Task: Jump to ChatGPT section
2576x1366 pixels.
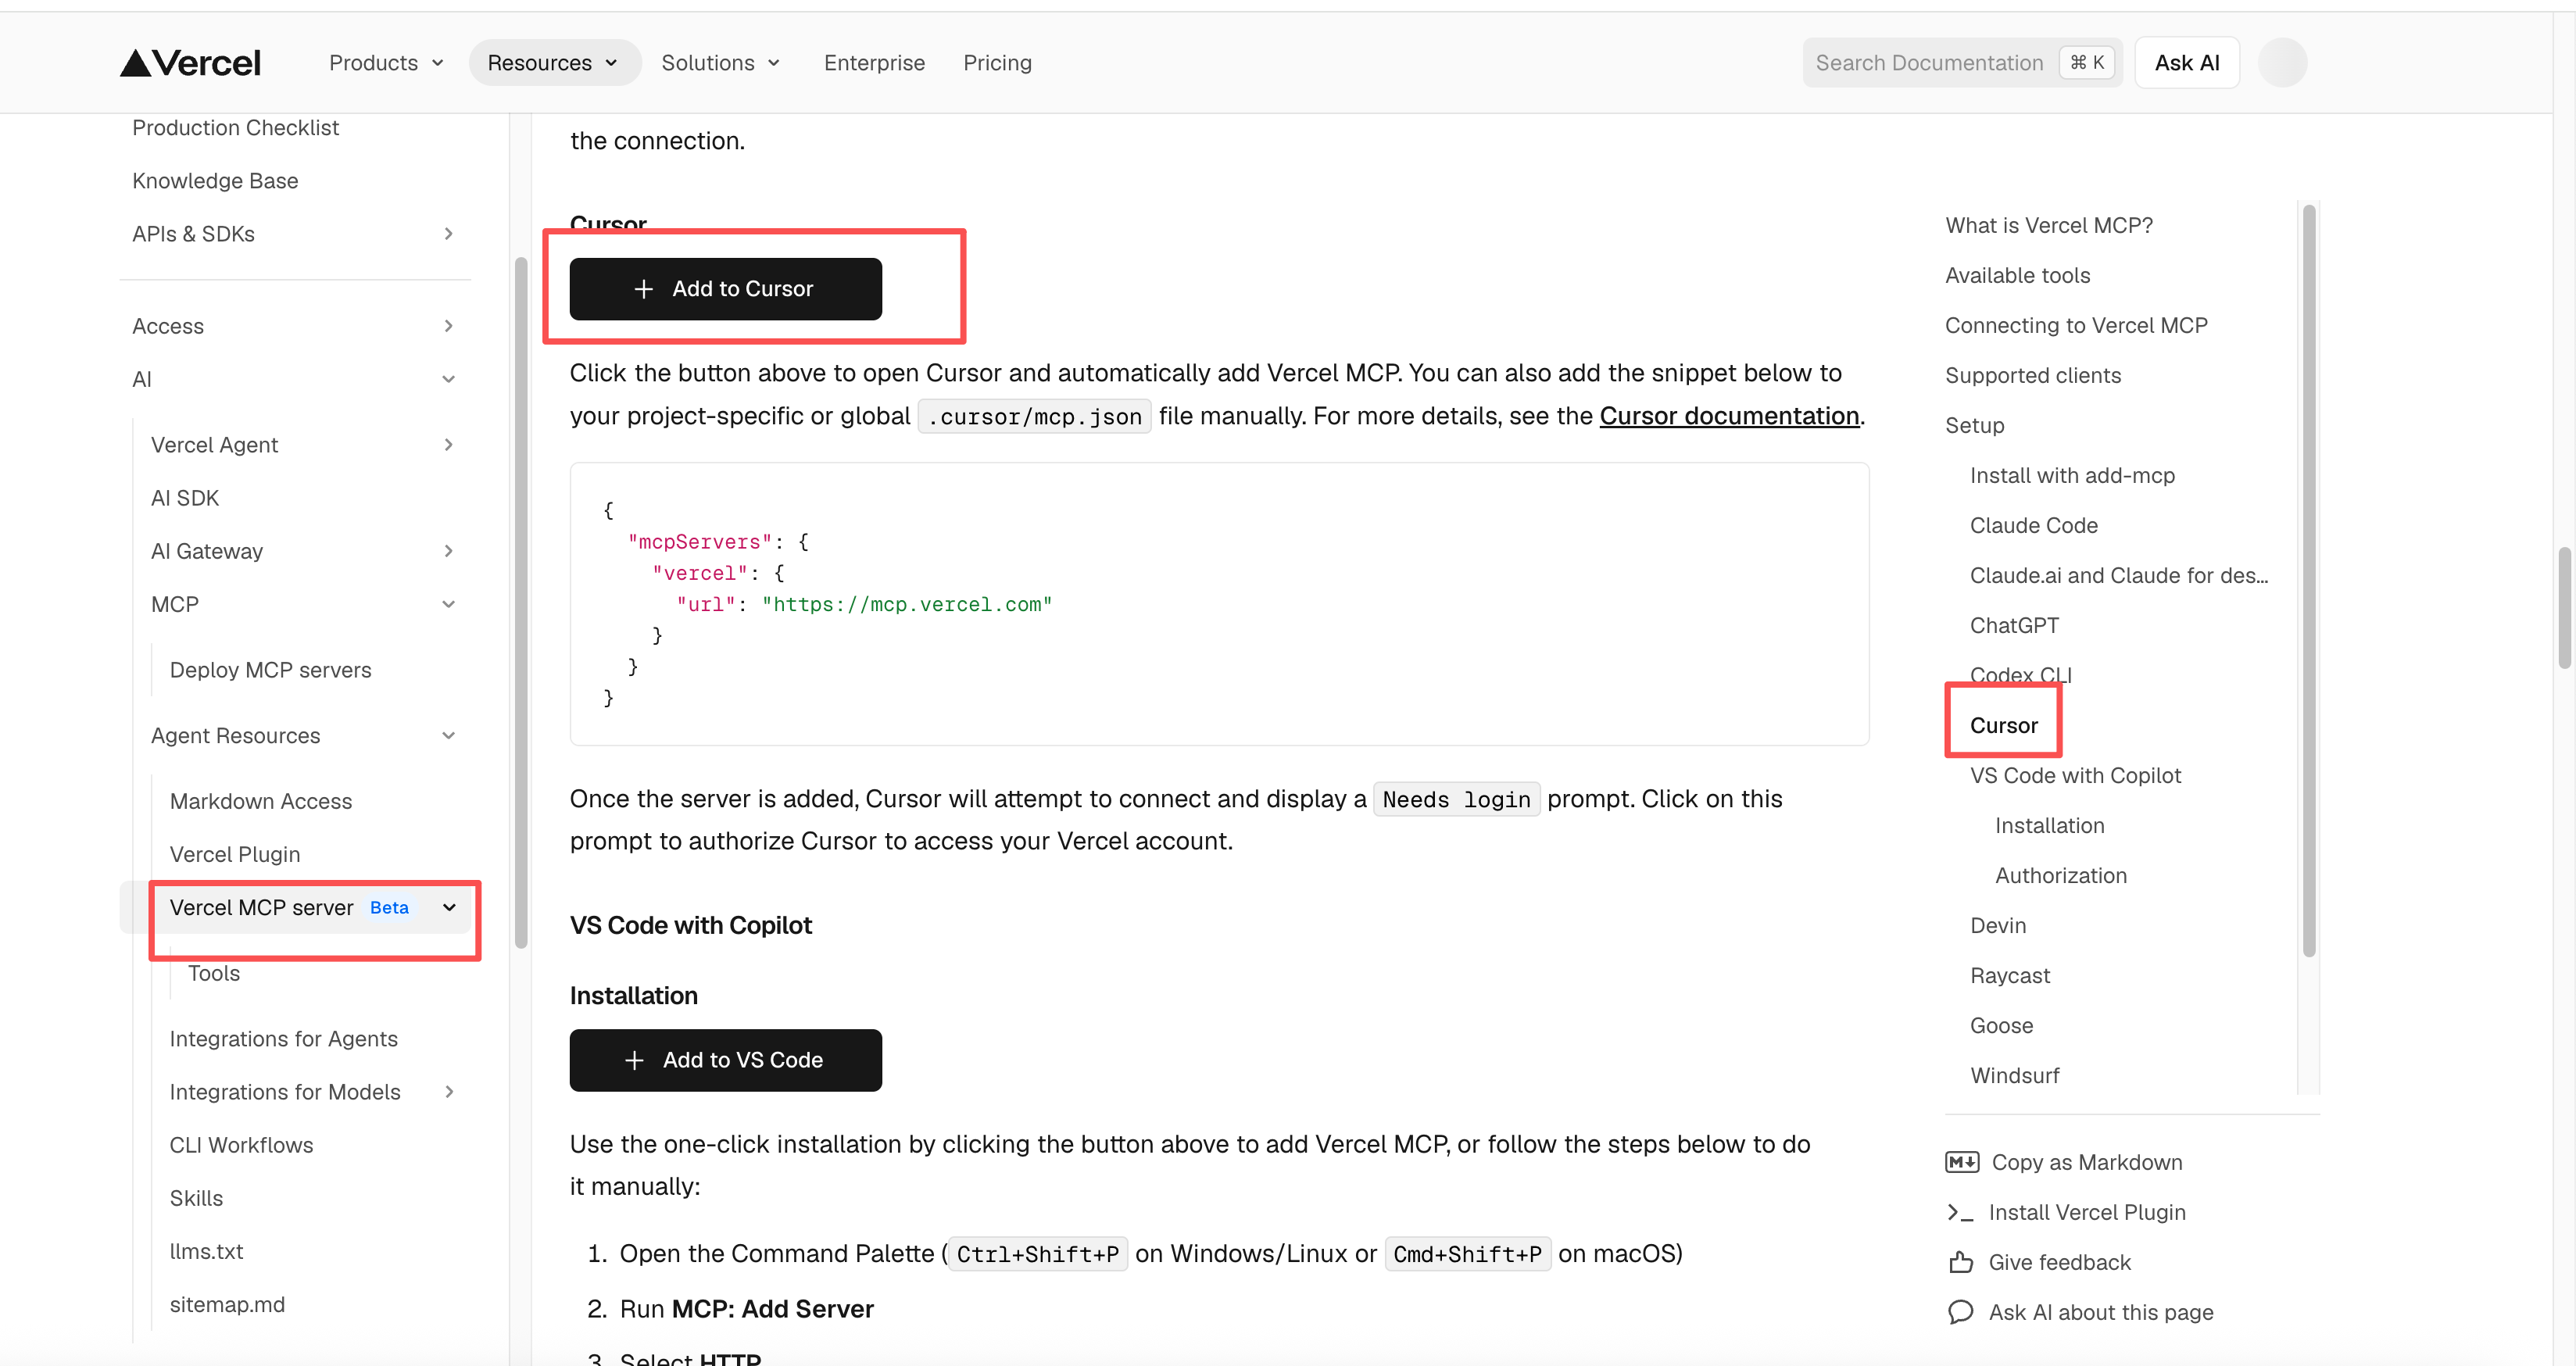Action: point(2014,625)
